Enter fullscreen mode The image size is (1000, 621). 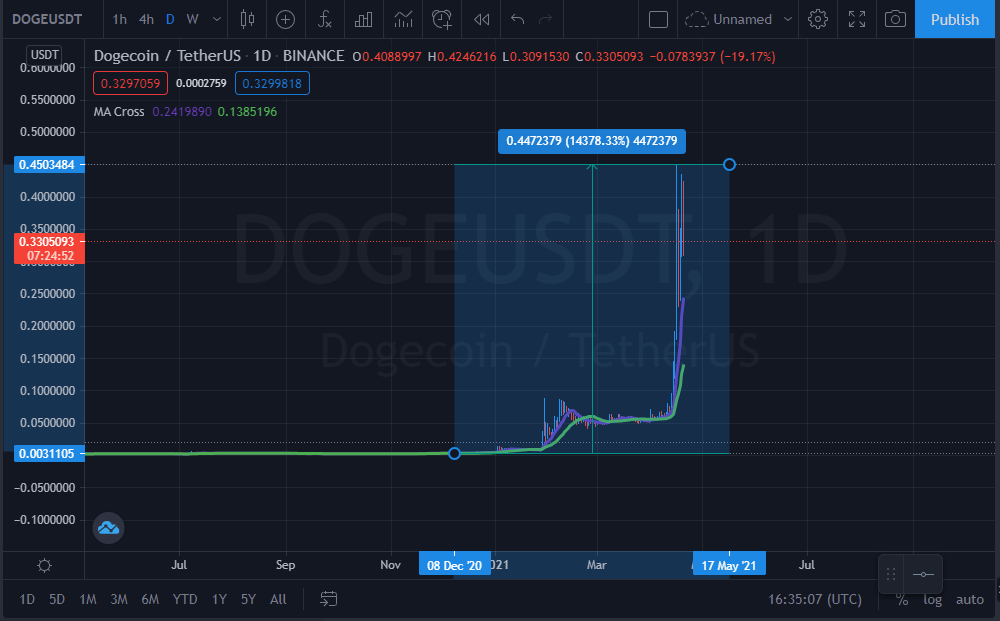[x=857, y=19]
